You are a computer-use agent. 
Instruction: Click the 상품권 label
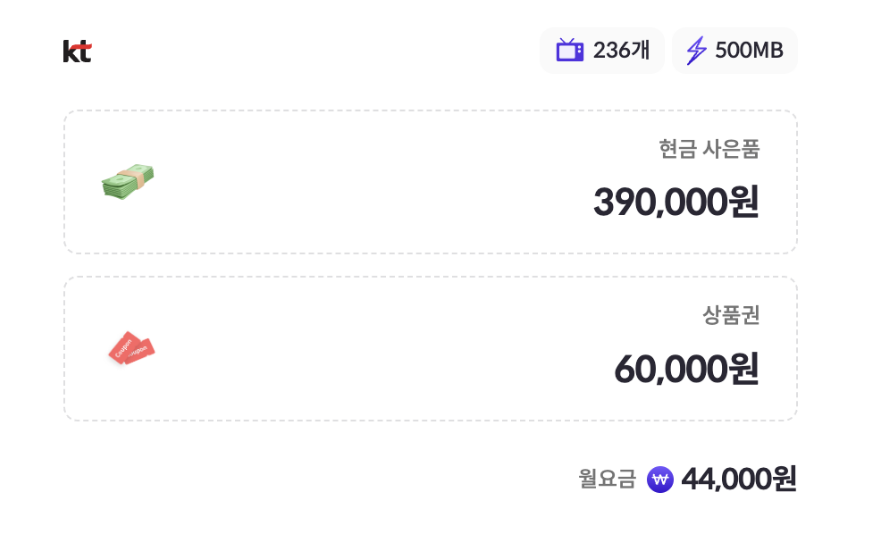(731, 315)
